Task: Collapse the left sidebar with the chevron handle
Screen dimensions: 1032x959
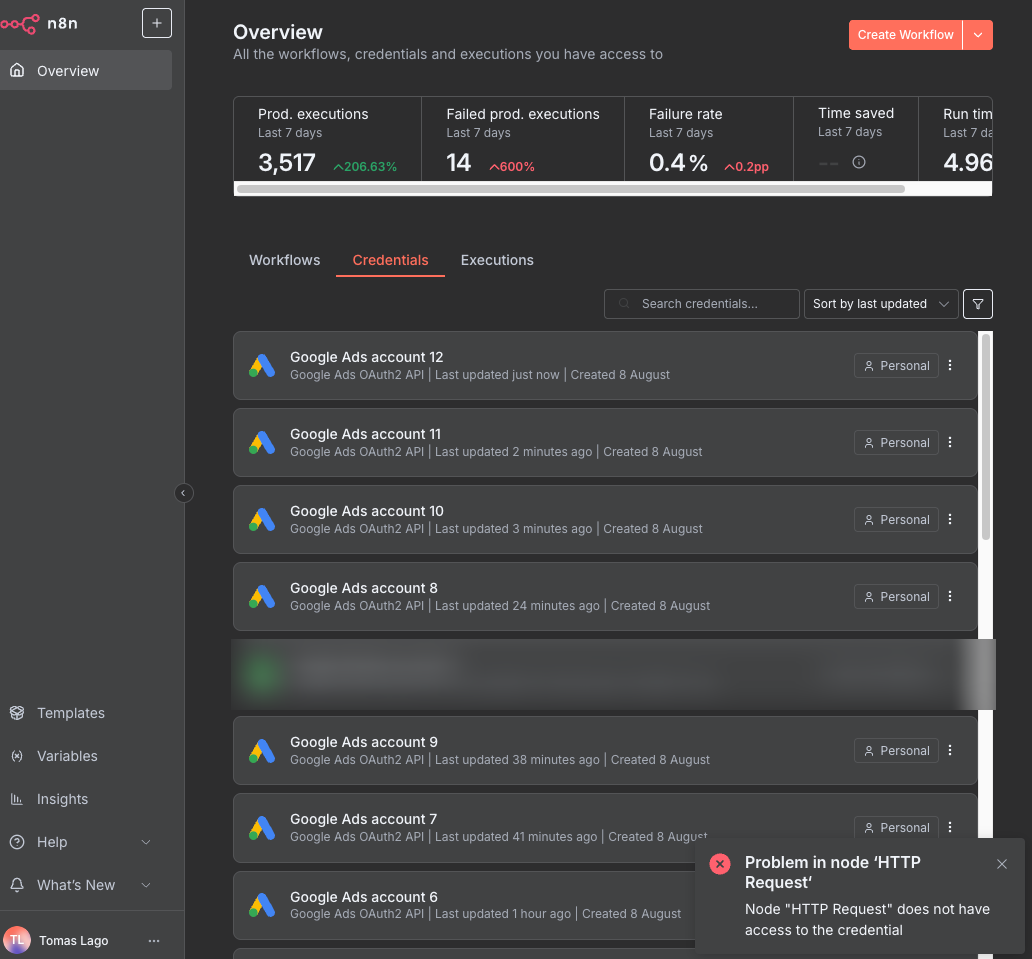Action: (183, 493)
